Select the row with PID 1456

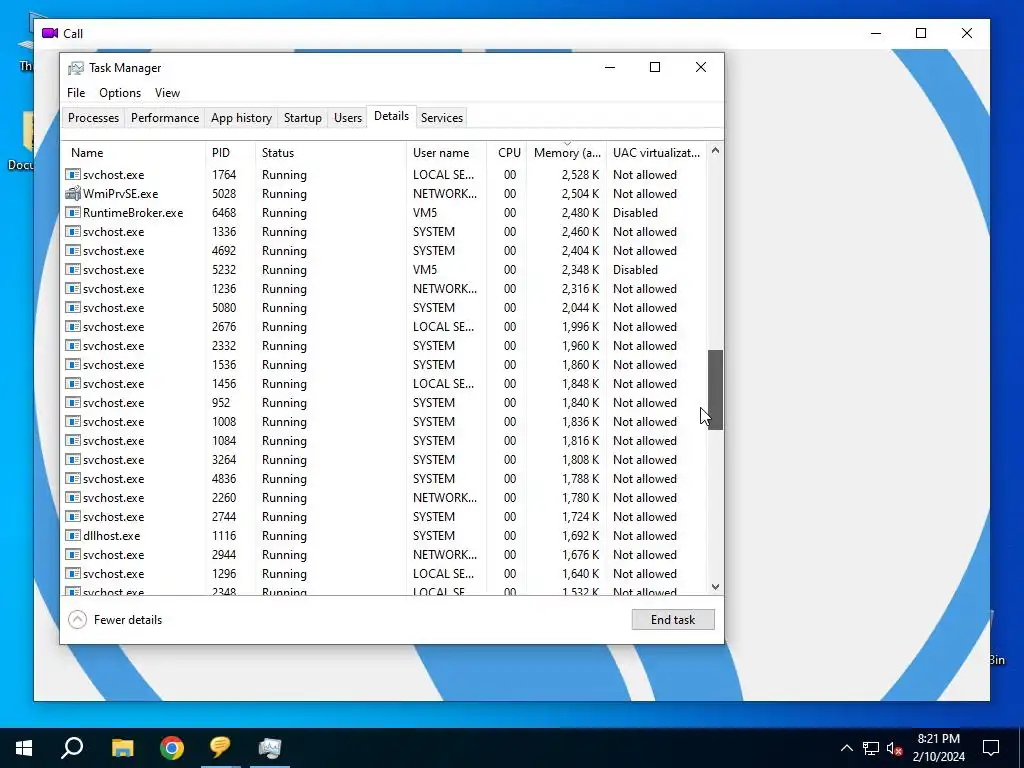385,383
